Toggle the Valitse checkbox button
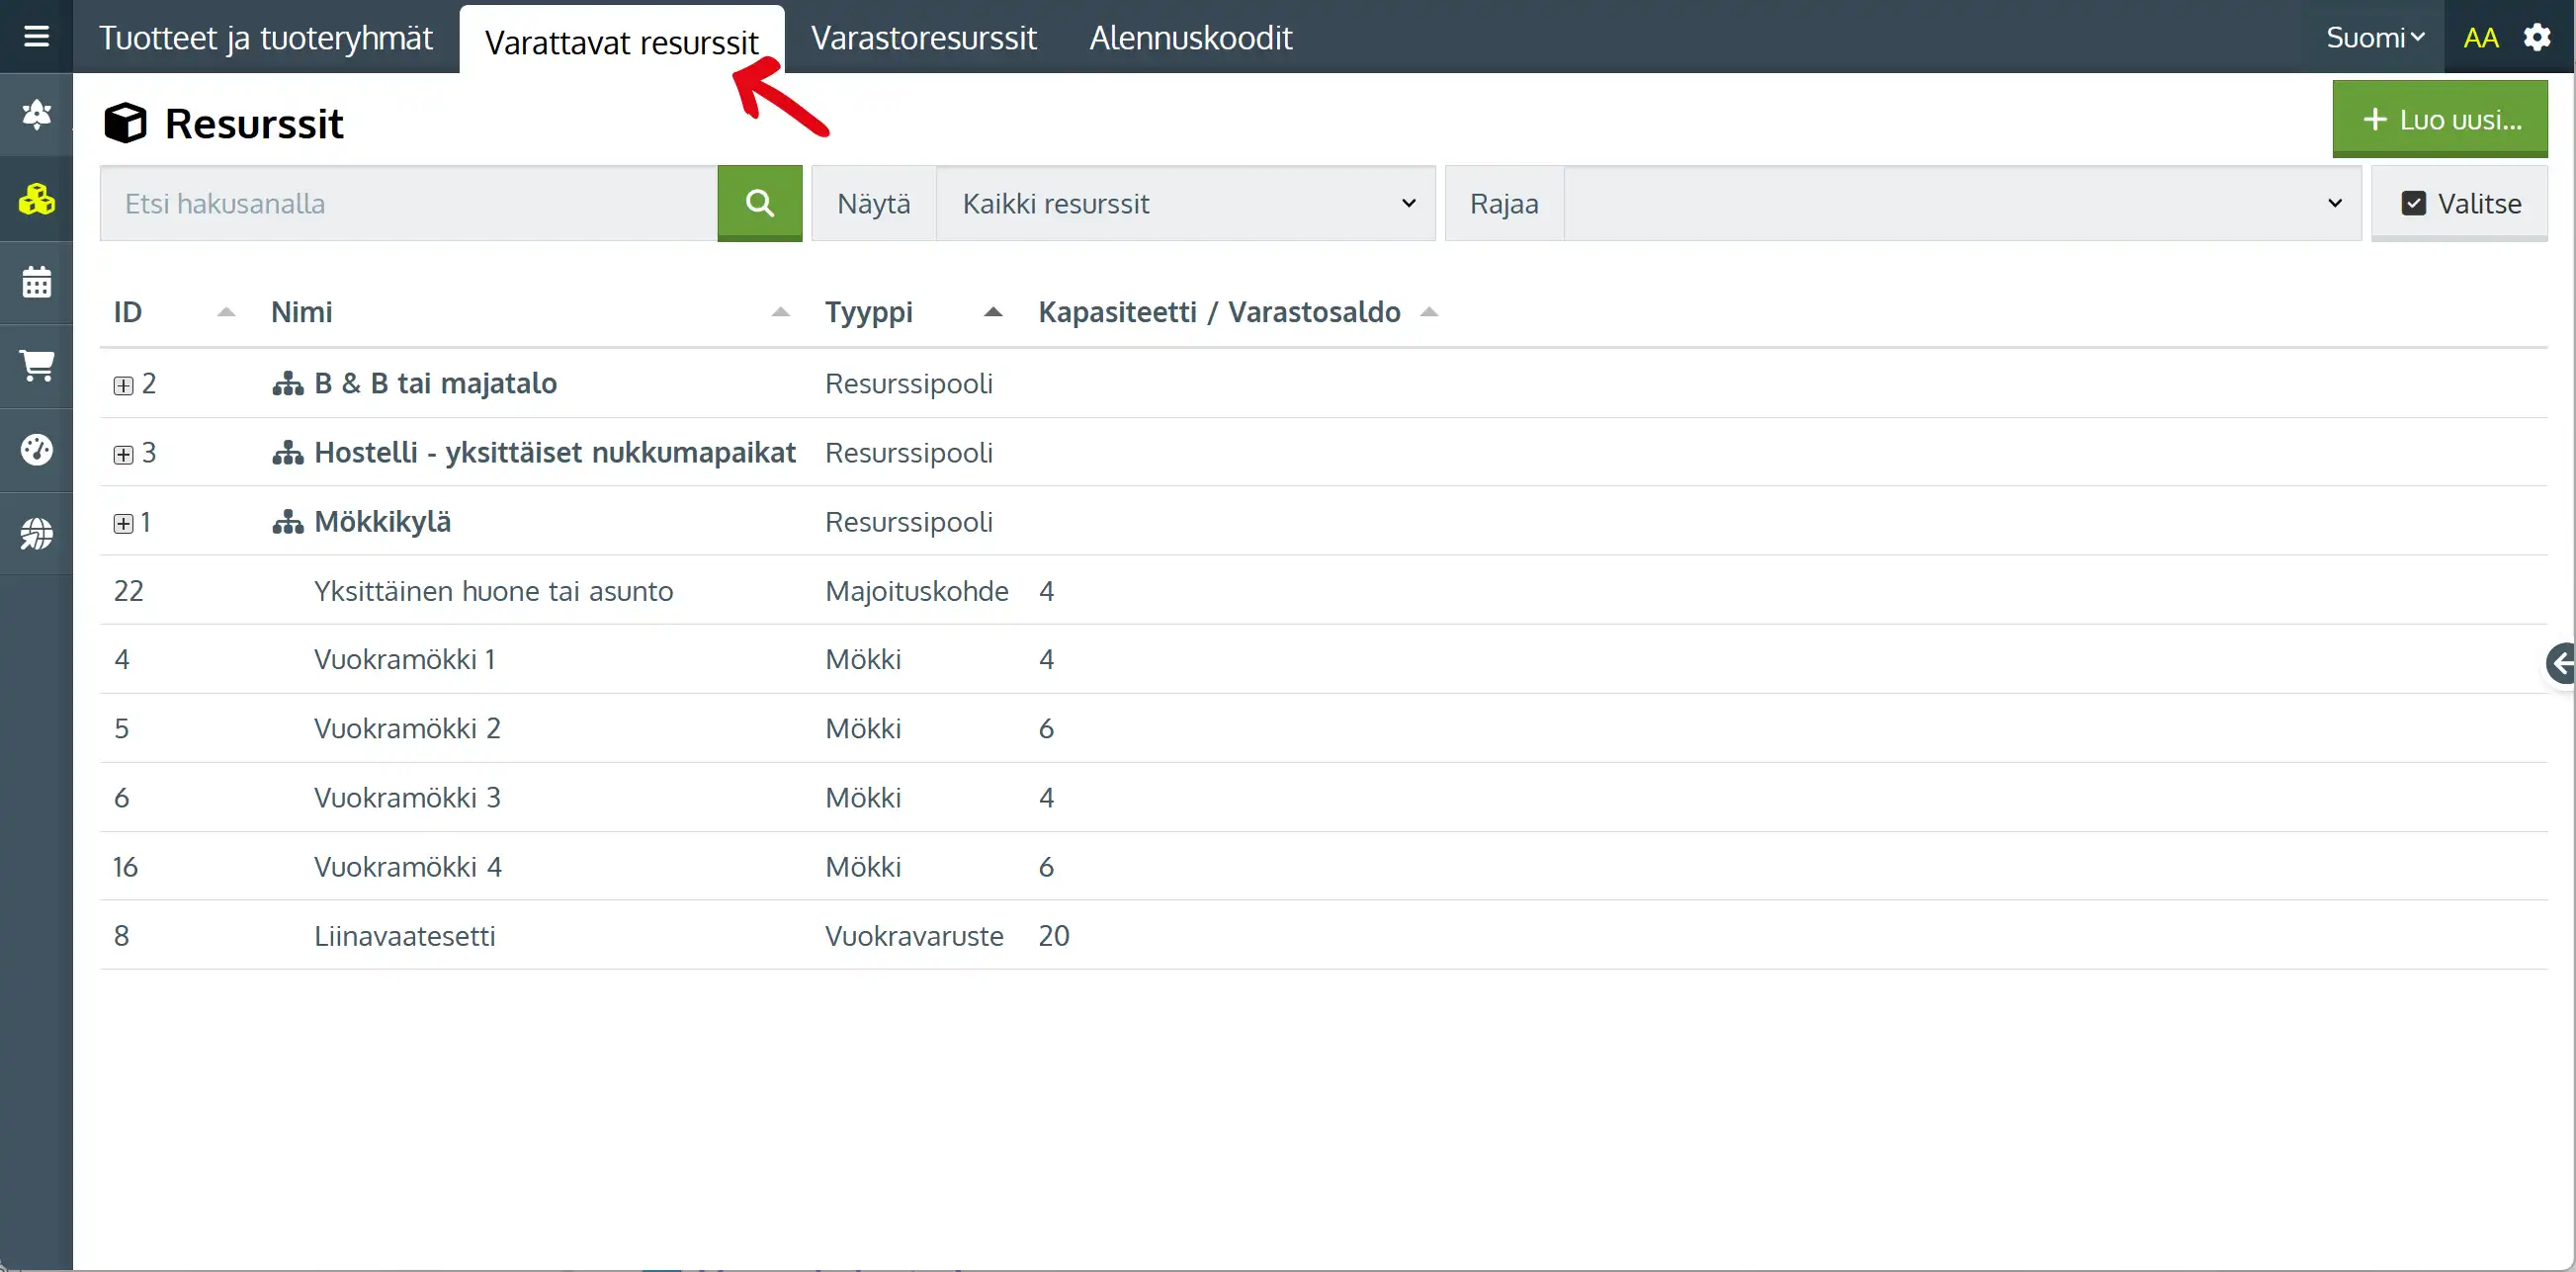Image resolution: width=2576 pixels, height=1272 pixels. pyautogui.click(x=2459, y=203)
